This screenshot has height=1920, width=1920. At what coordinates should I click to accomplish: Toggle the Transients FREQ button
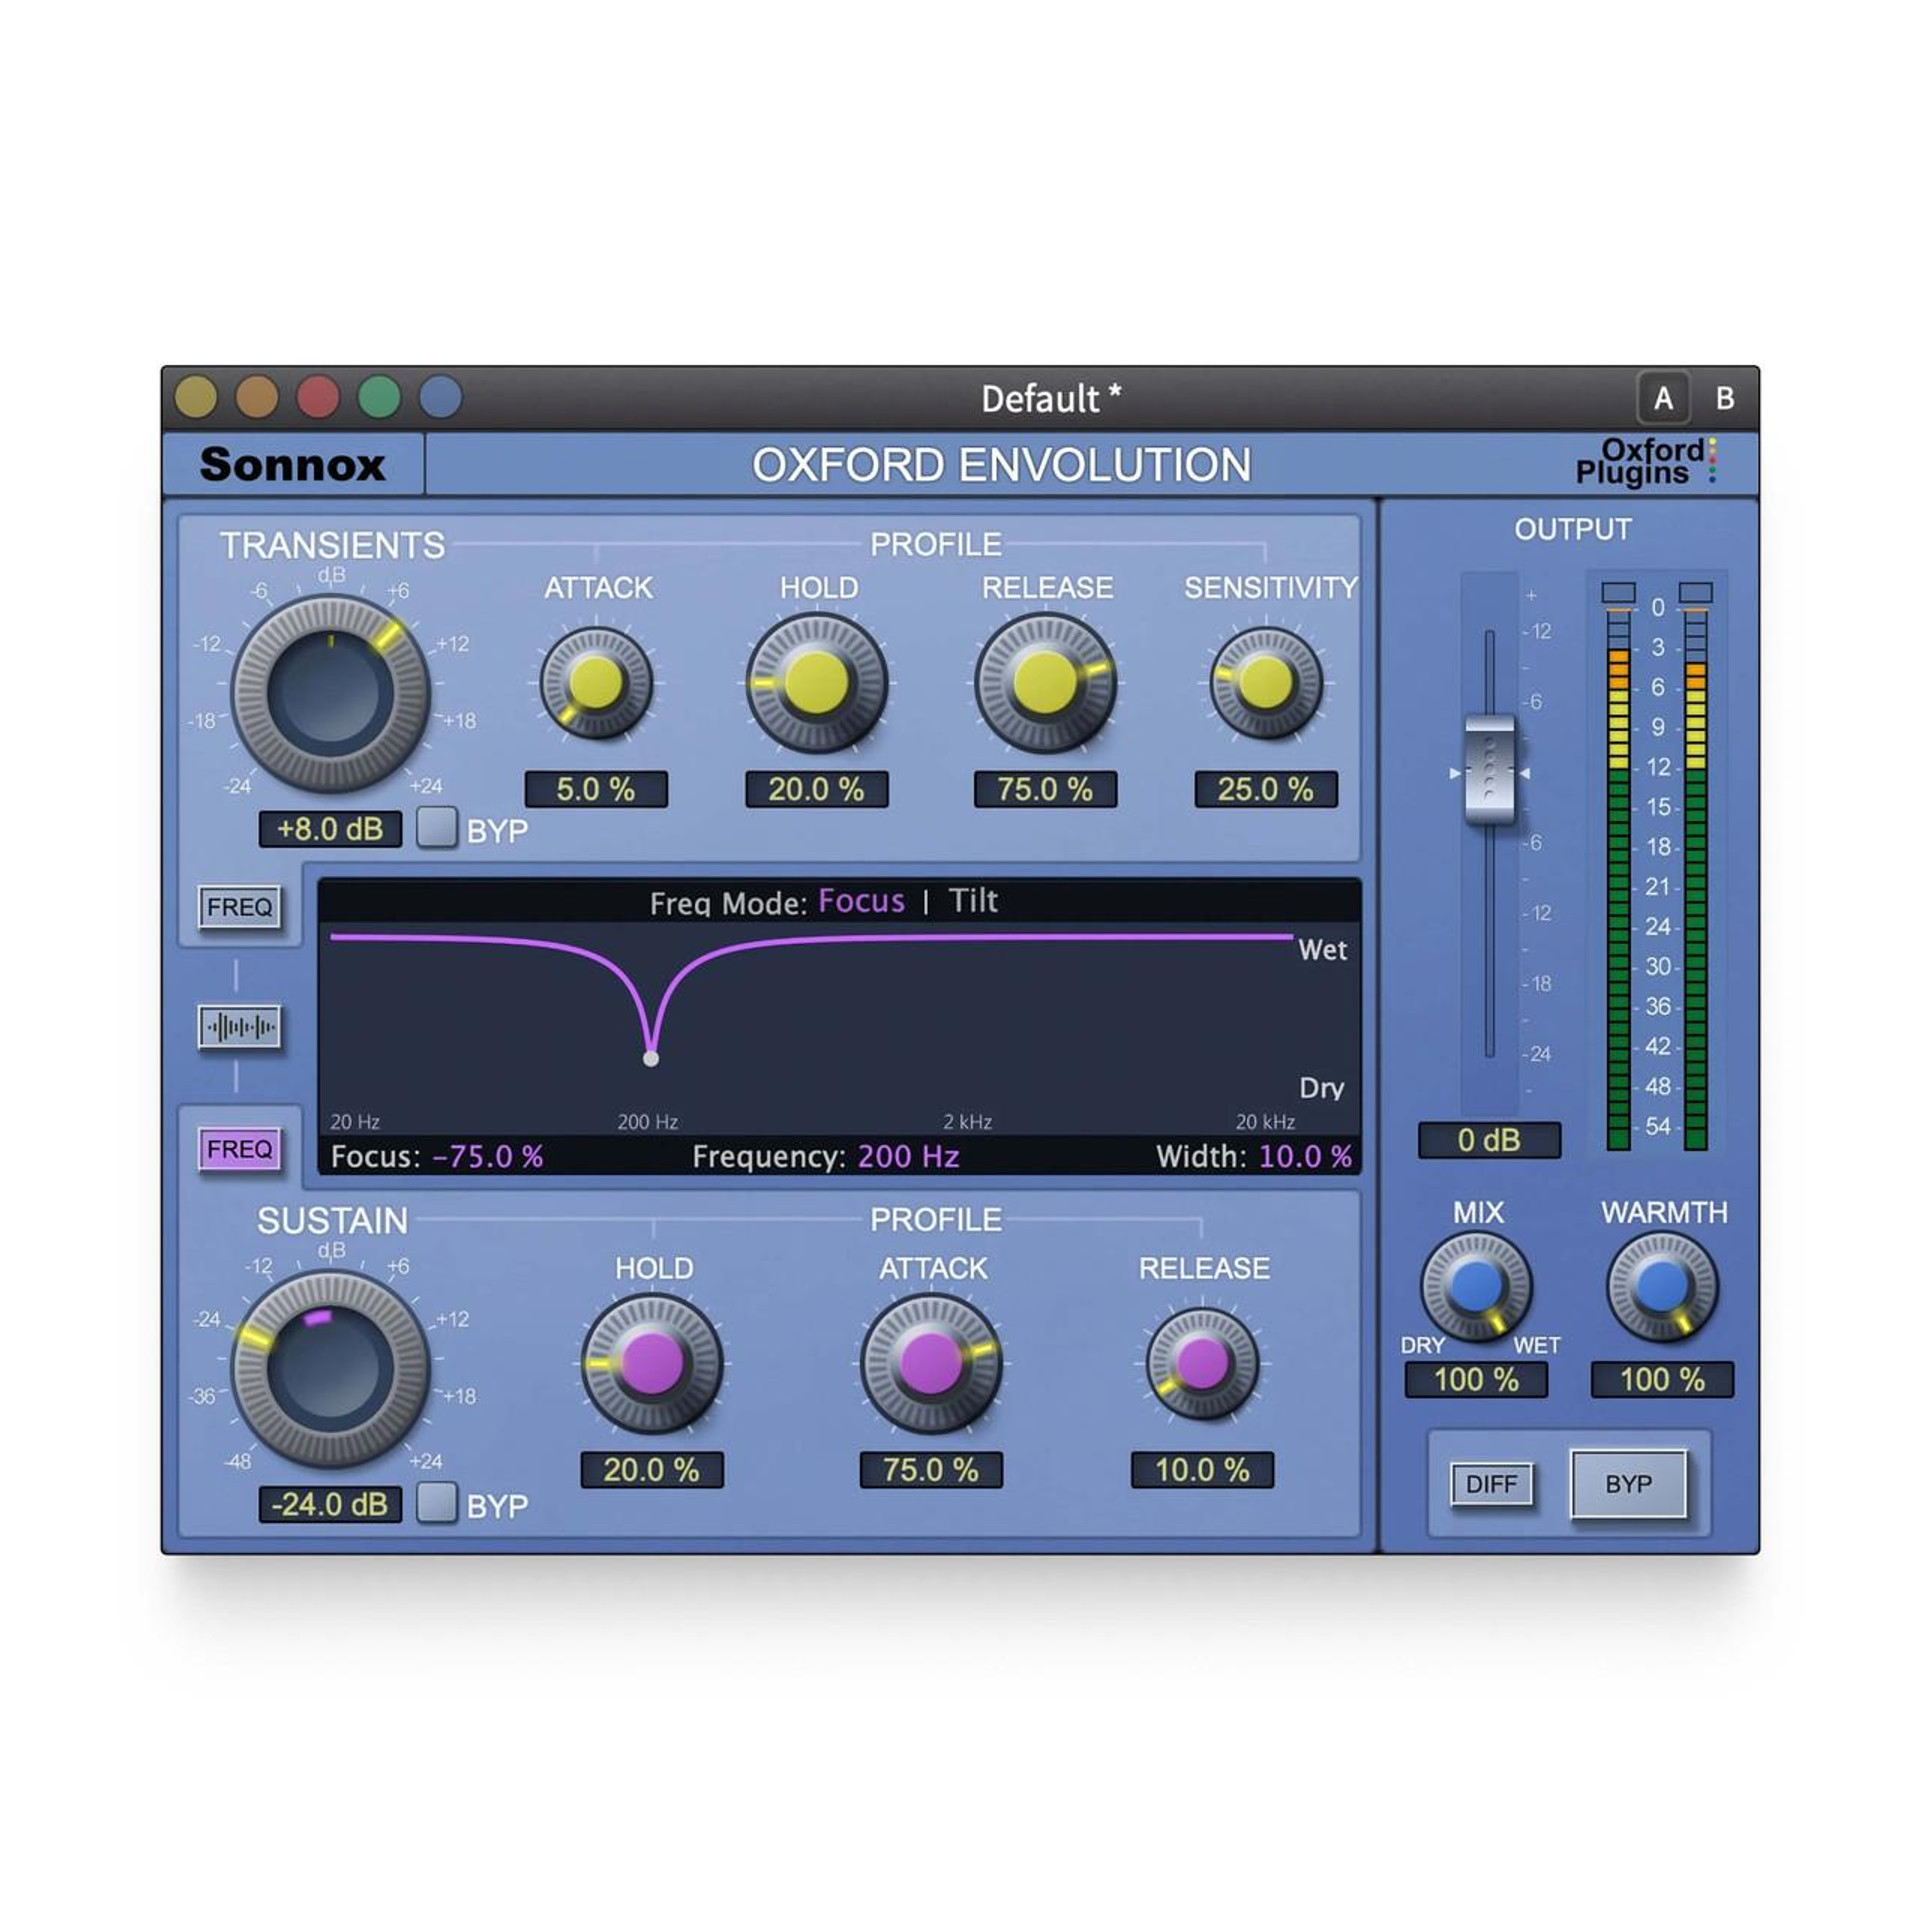click(239, 907)
